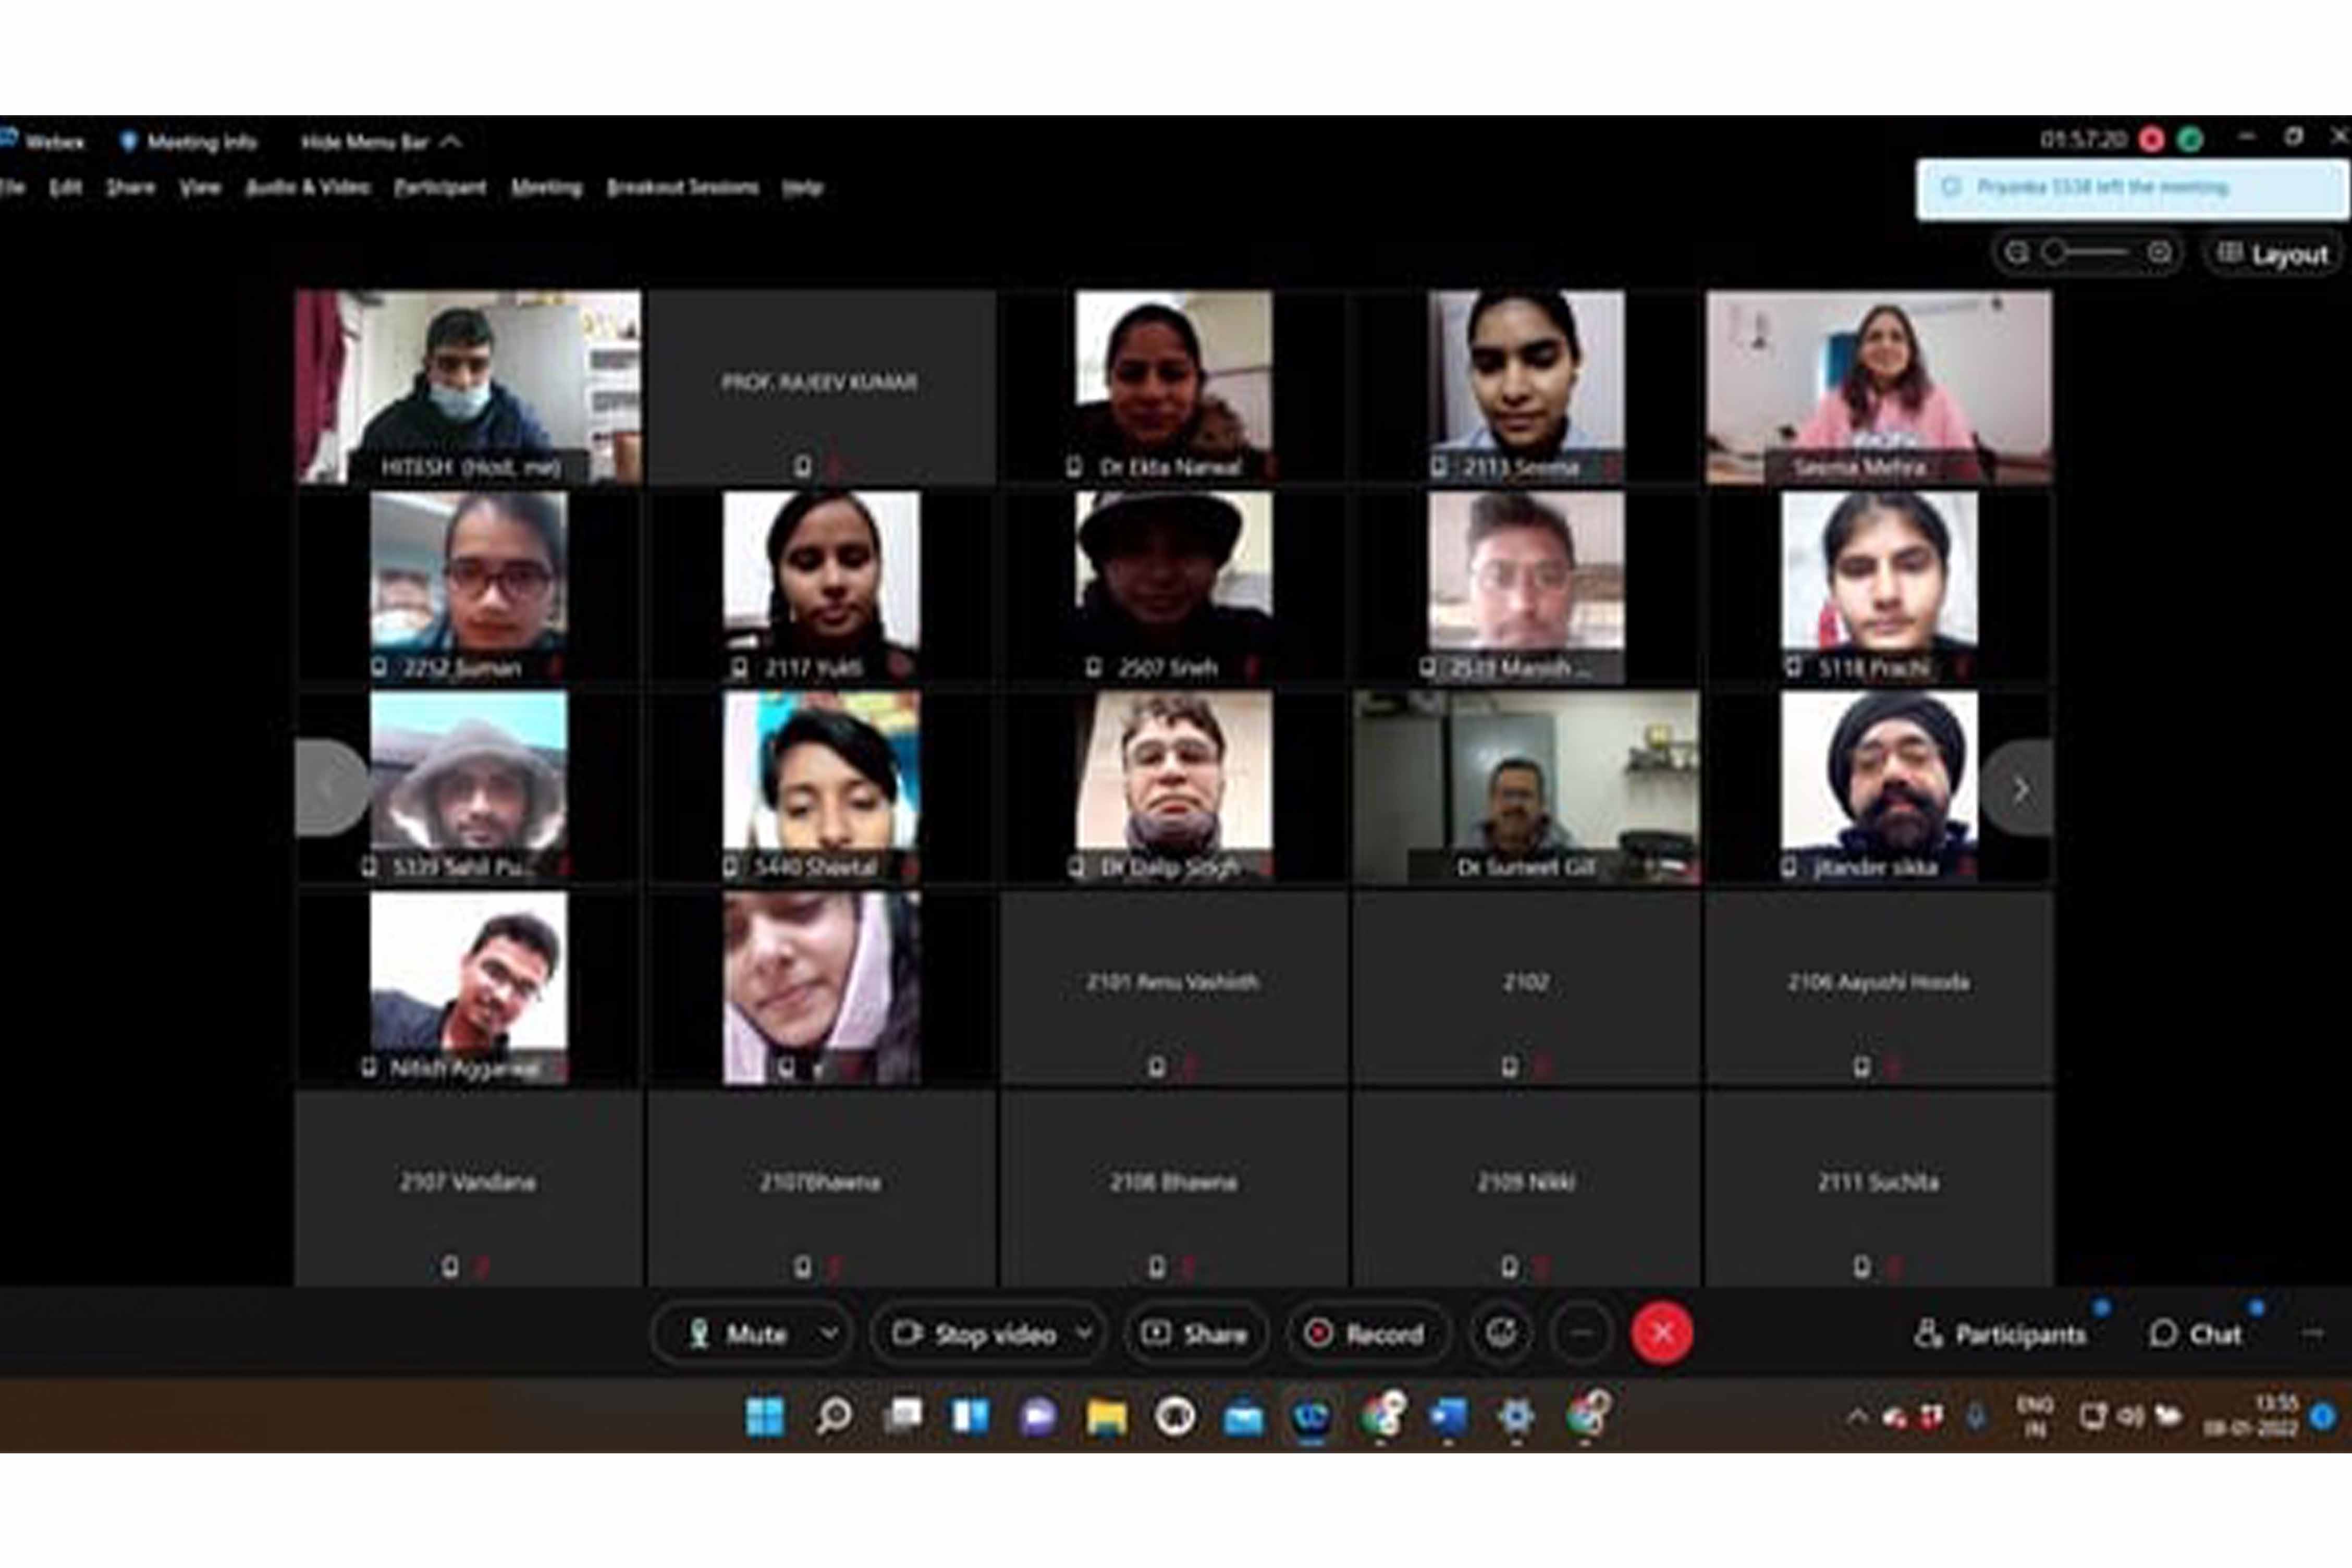2352x1568 pixels.
Task: Open the Participants panel
Action: (x=2001, y=1334)
